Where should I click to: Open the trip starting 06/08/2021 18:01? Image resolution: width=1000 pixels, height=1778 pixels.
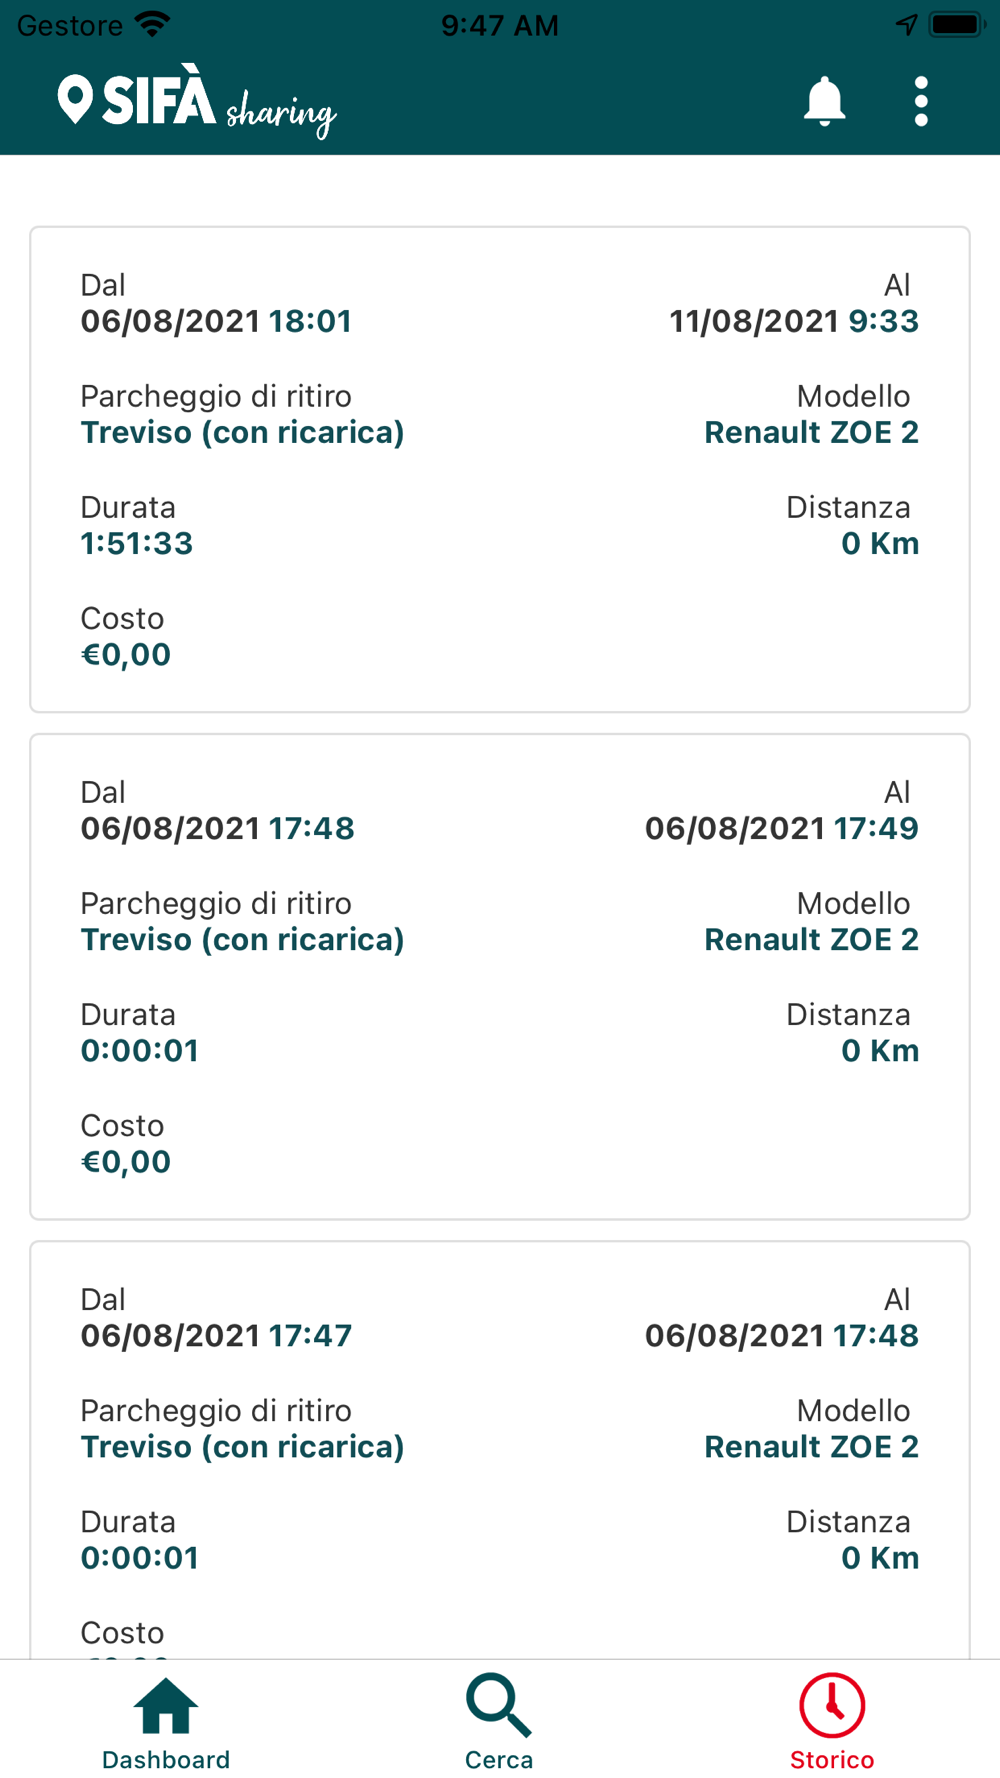[500, 470]
